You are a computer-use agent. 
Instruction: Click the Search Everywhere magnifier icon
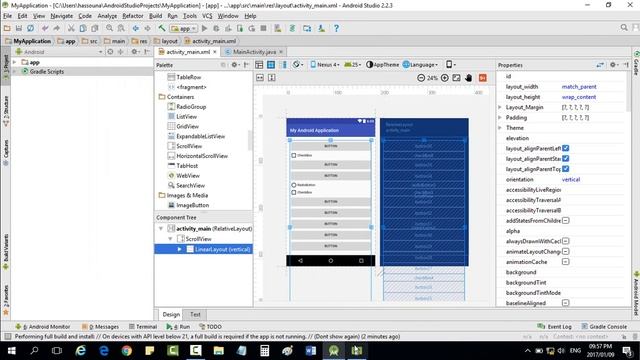(x=624, y=27)
